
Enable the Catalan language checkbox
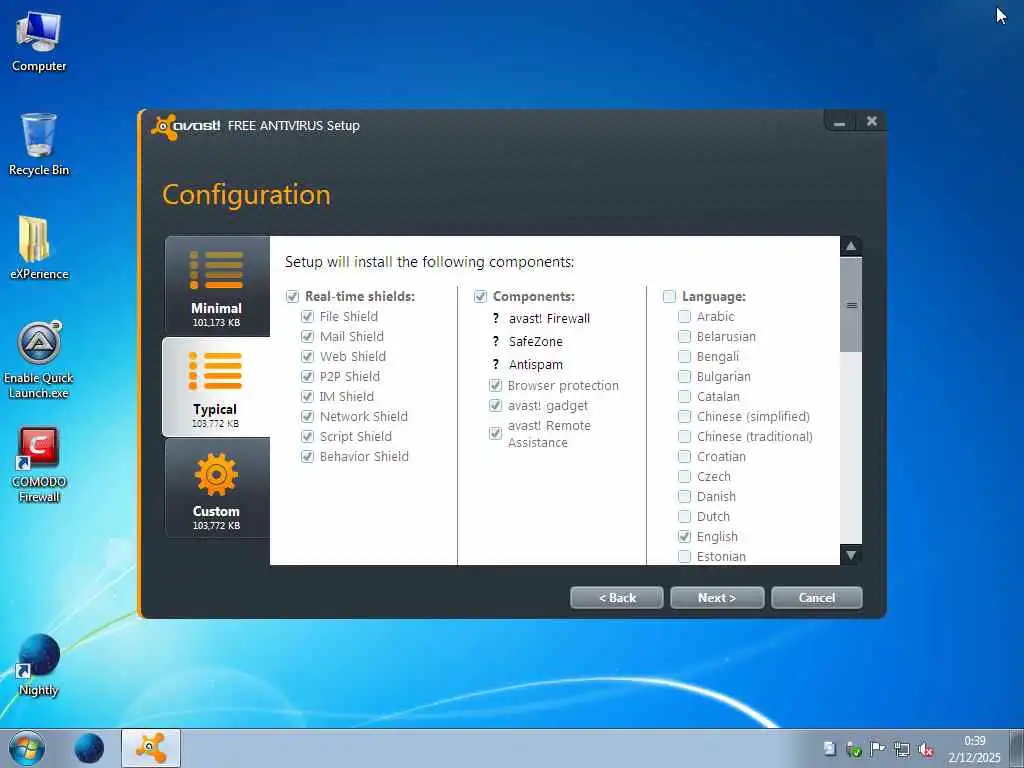point(684,396)
